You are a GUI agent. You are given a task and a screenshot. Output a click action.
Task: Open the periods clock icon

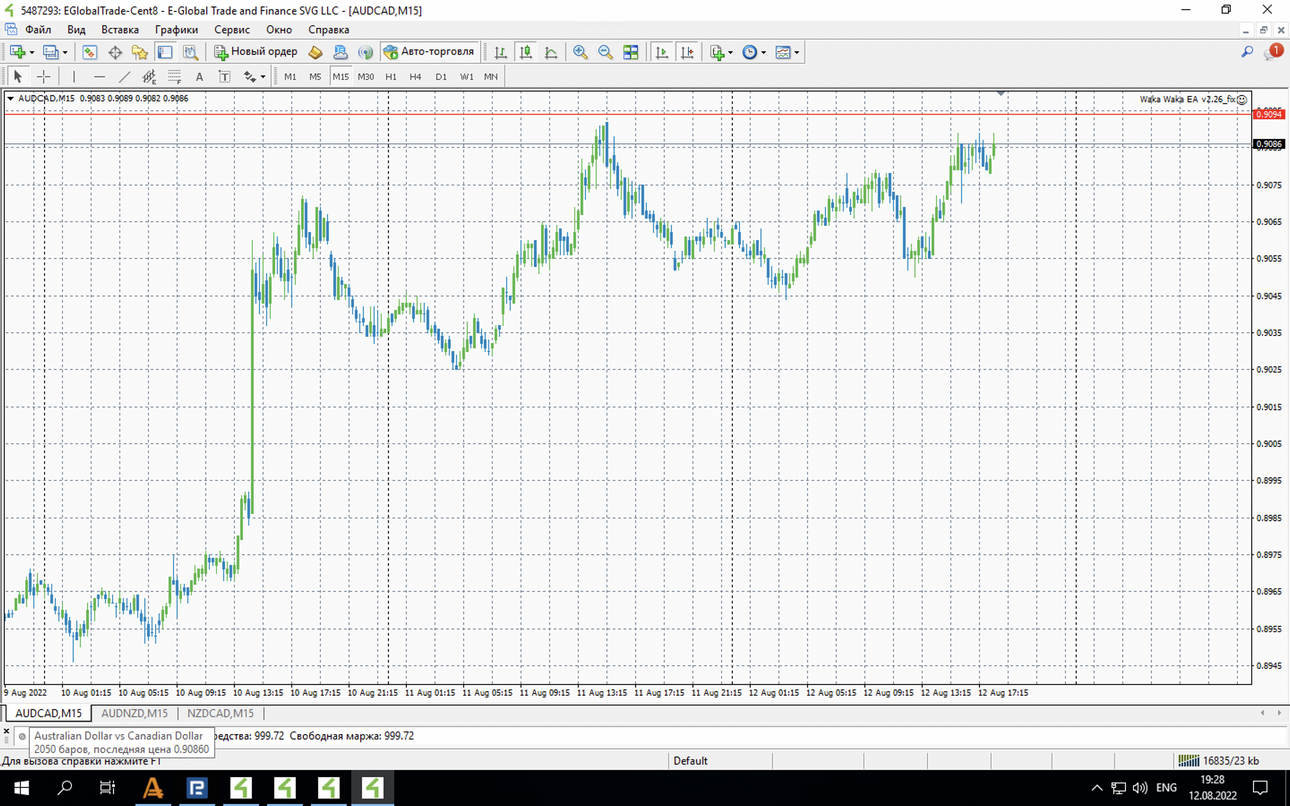750,52
